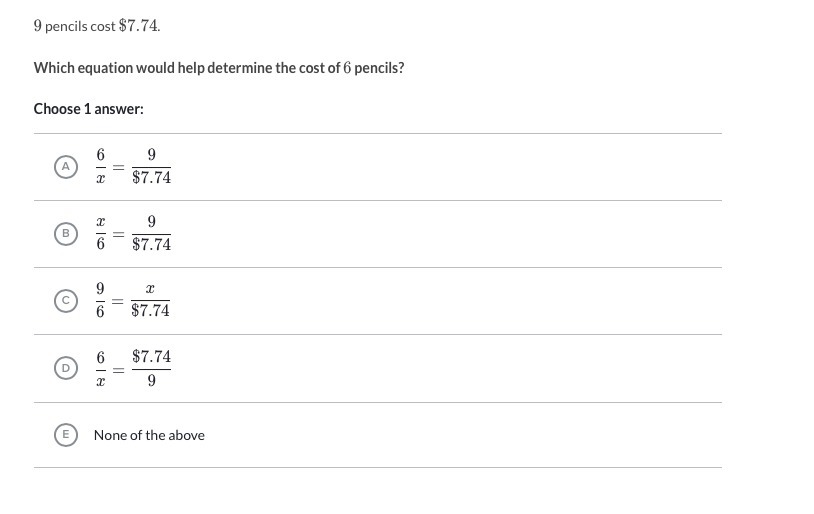Click the "Which equation would help determine" question text
The width and height of the screenshot is (814, 514).
point(219,68)
